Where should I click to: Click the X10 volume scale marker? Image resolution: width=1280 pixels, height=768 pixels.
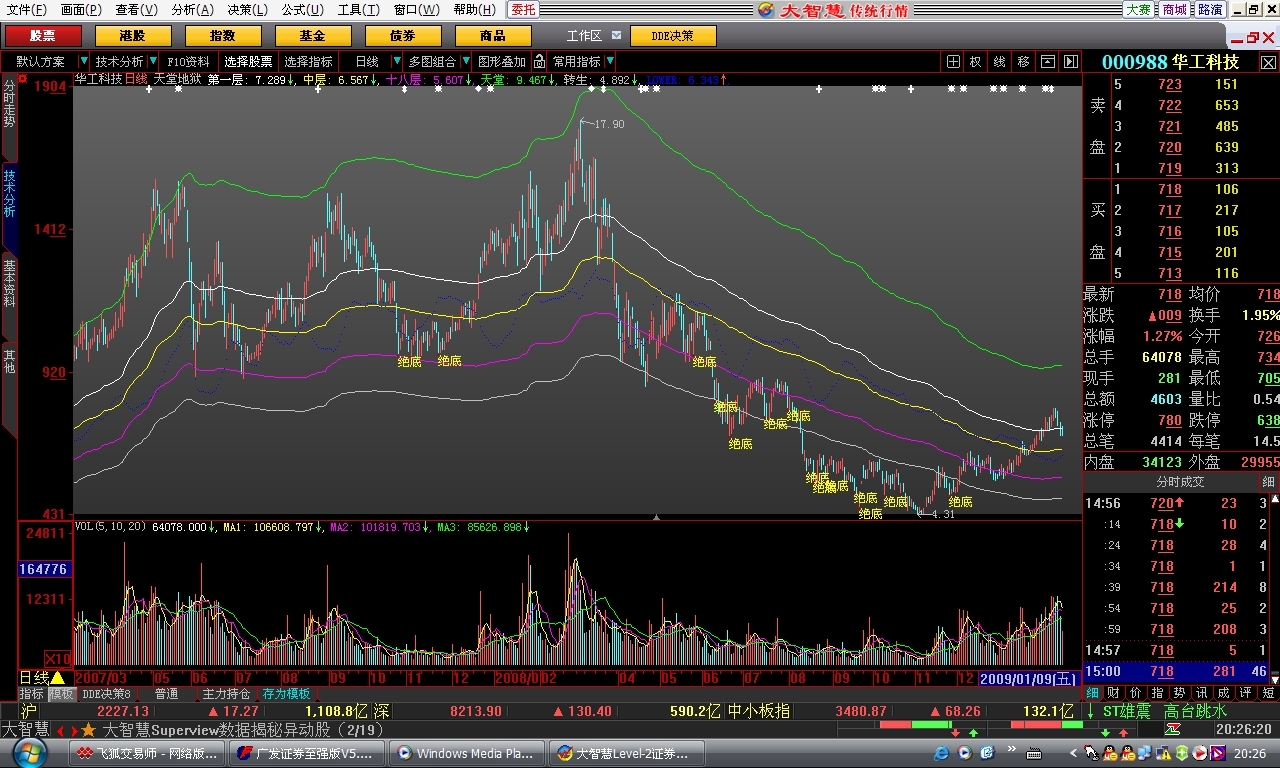(58, 659)
